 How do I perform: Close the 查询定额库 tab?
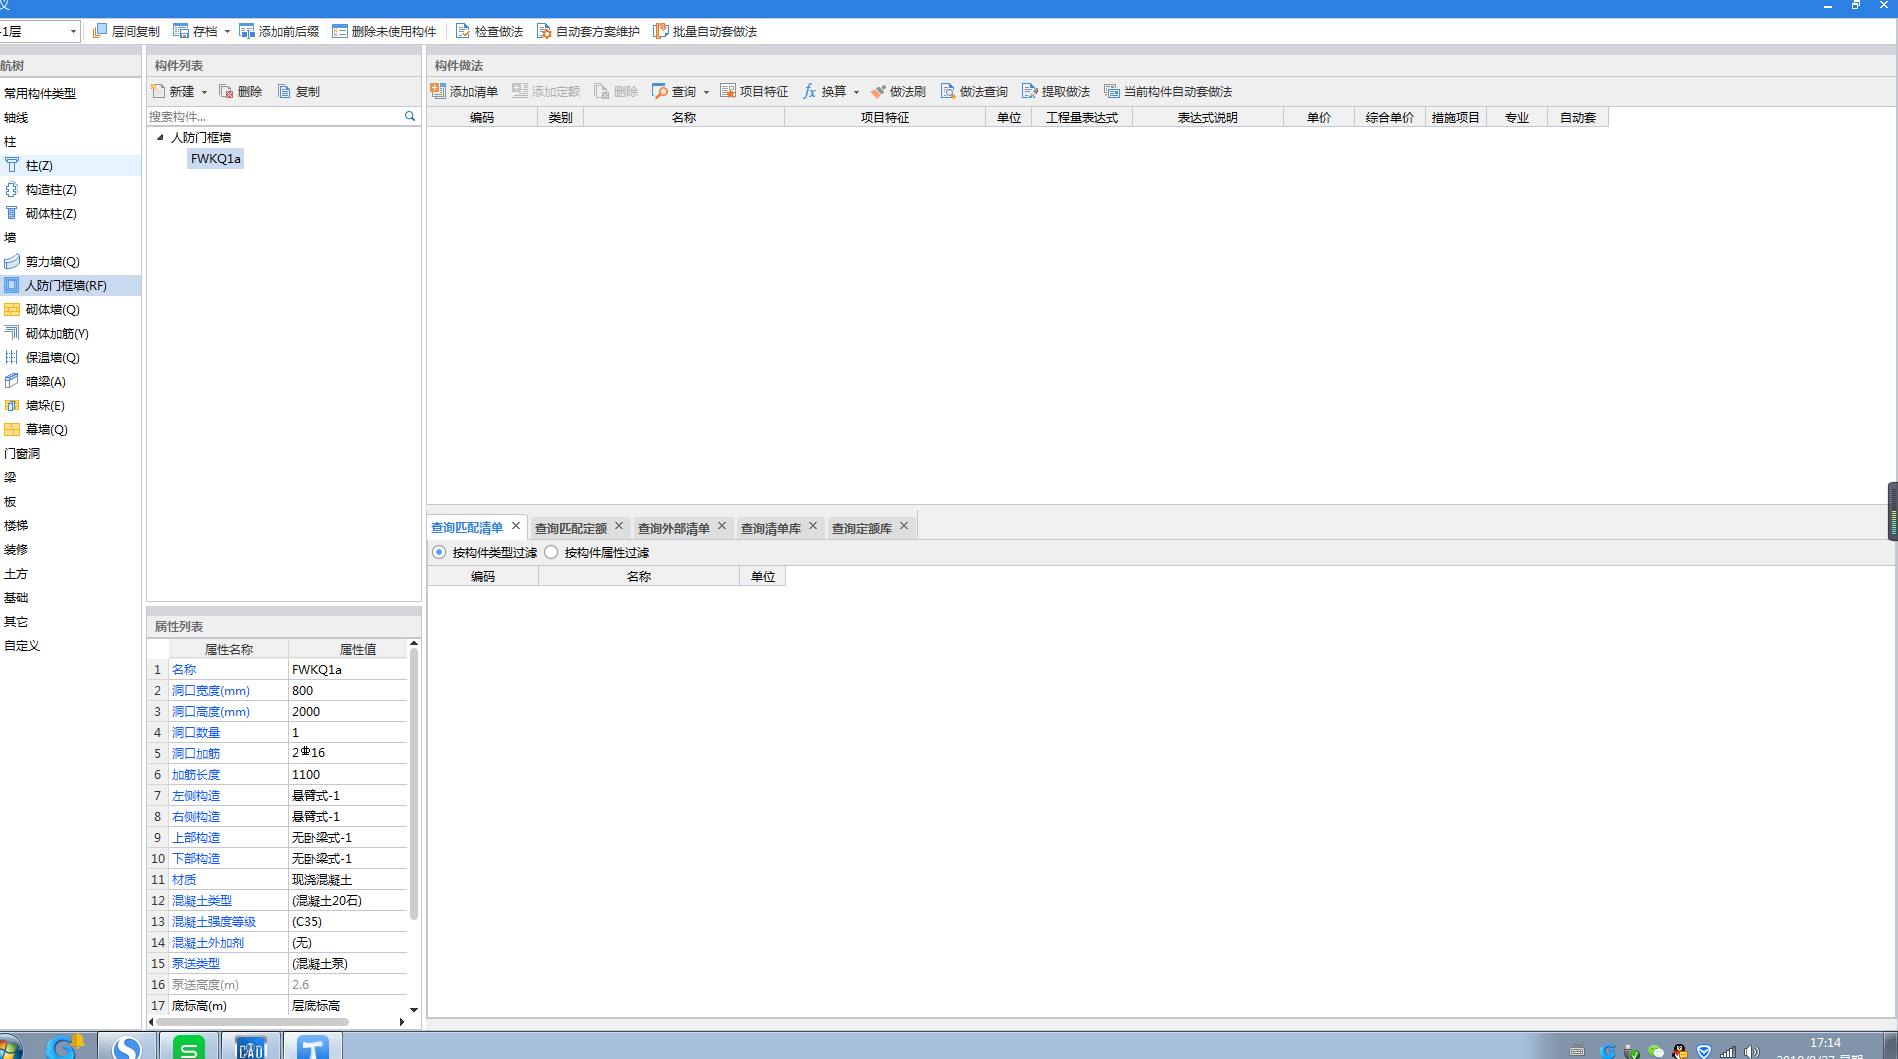[904, 526]
